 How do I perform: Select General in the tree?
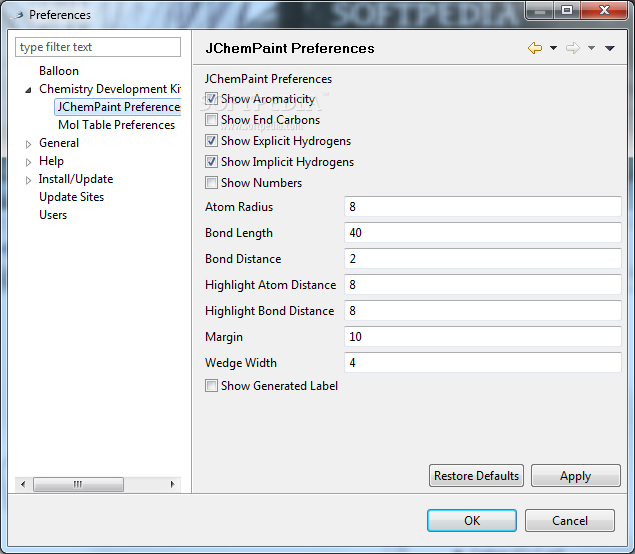tap(59, 143)
